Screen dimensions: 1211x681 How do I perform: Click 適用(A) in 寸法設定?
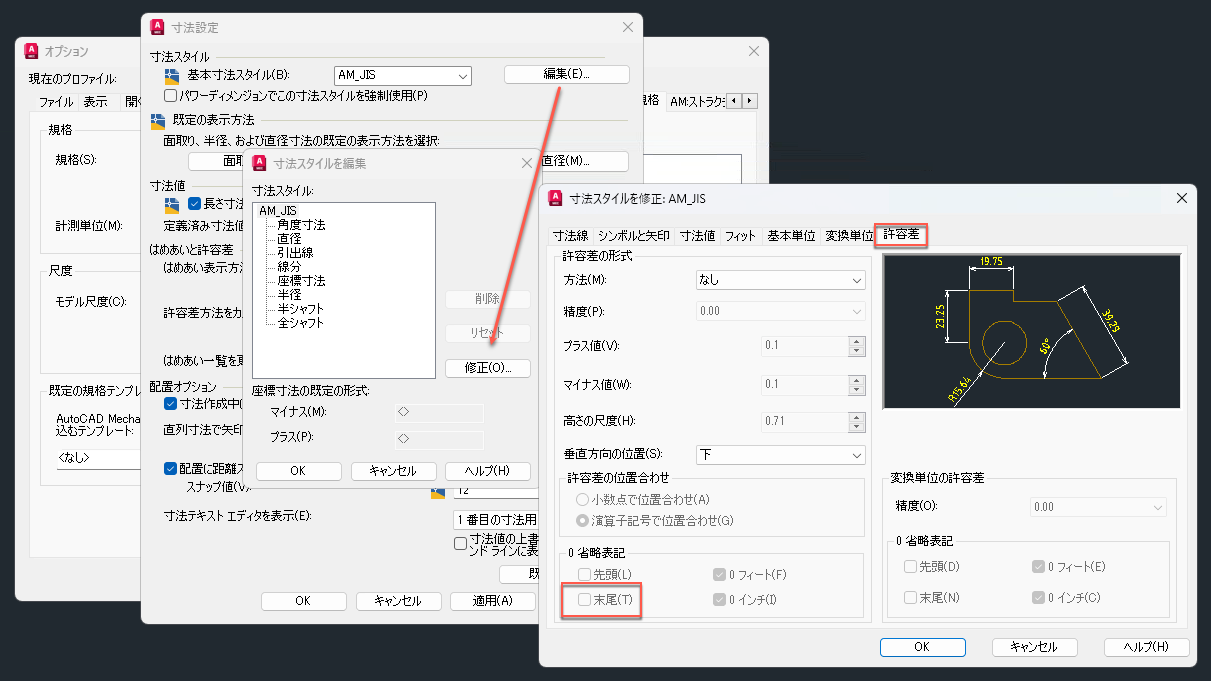click(492, 601)
